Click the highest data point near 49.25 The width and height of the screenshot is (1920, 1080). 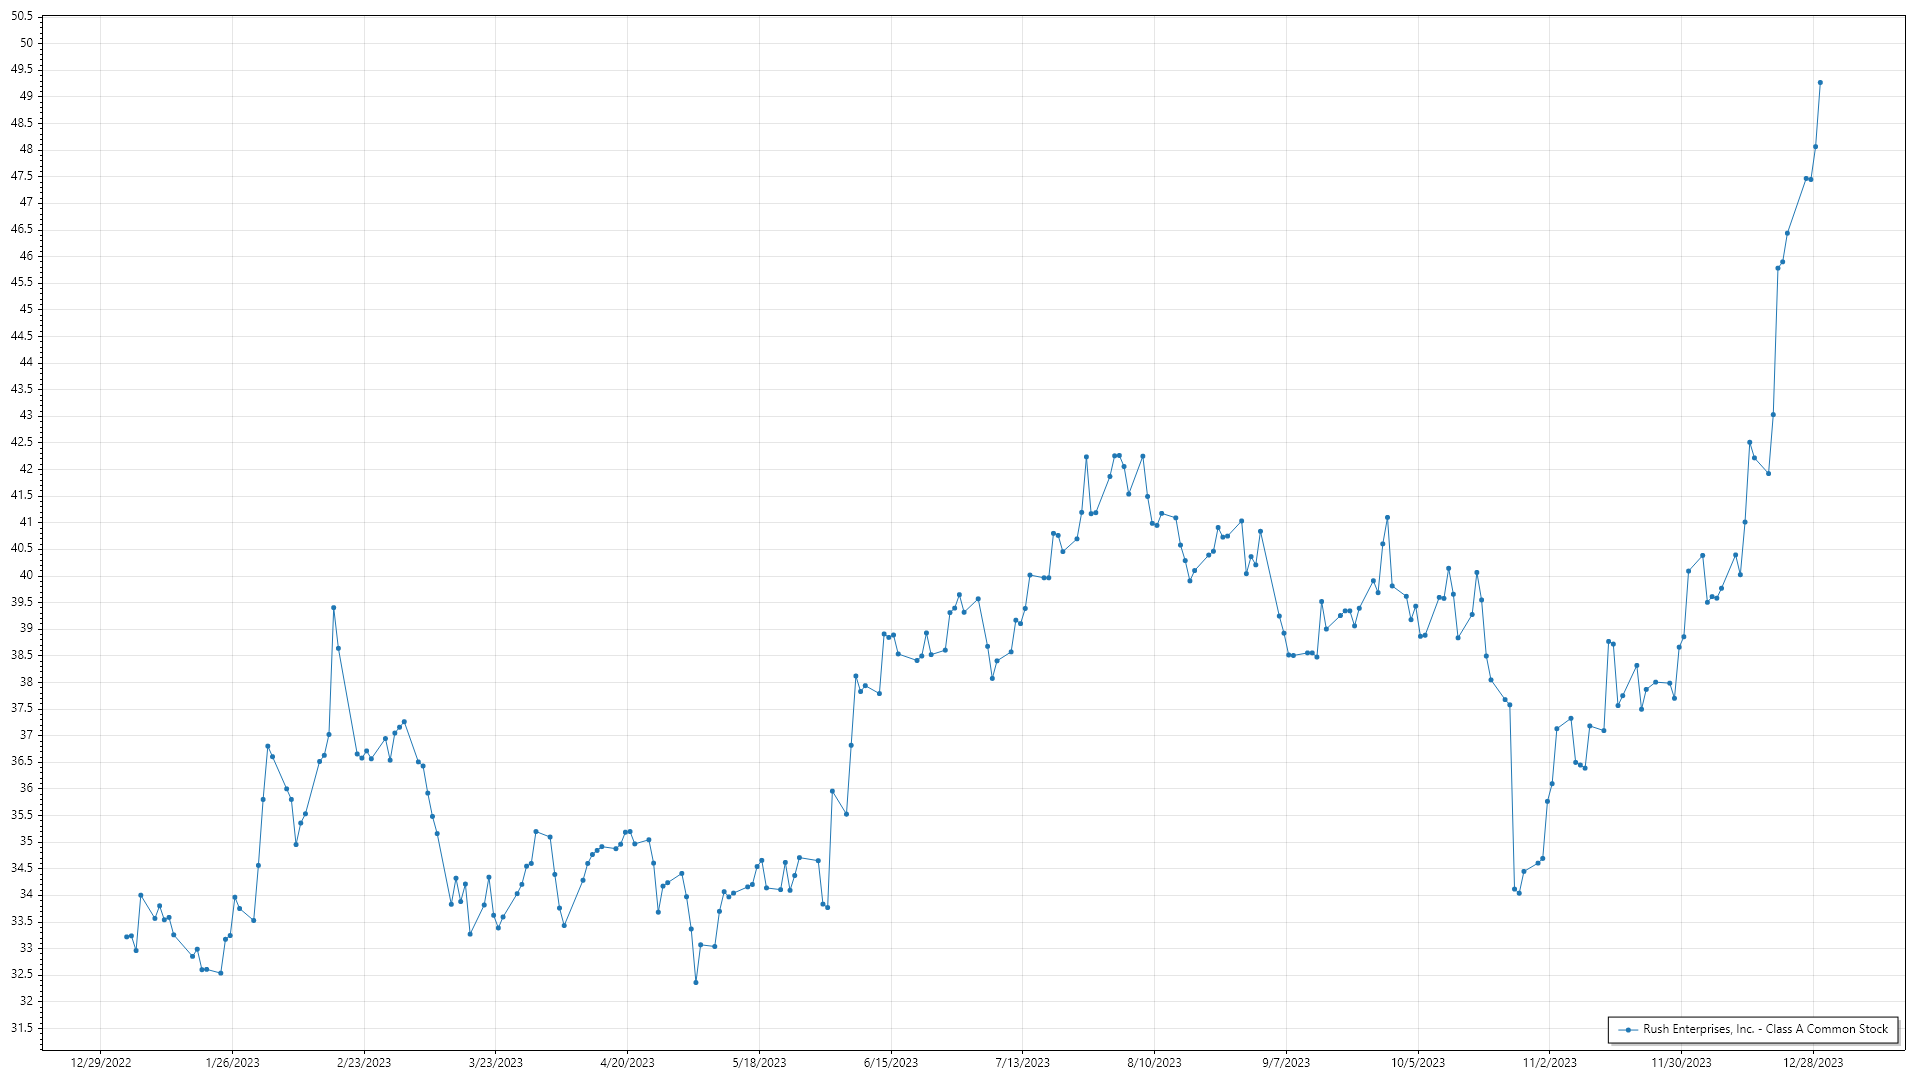[1820, 83]
